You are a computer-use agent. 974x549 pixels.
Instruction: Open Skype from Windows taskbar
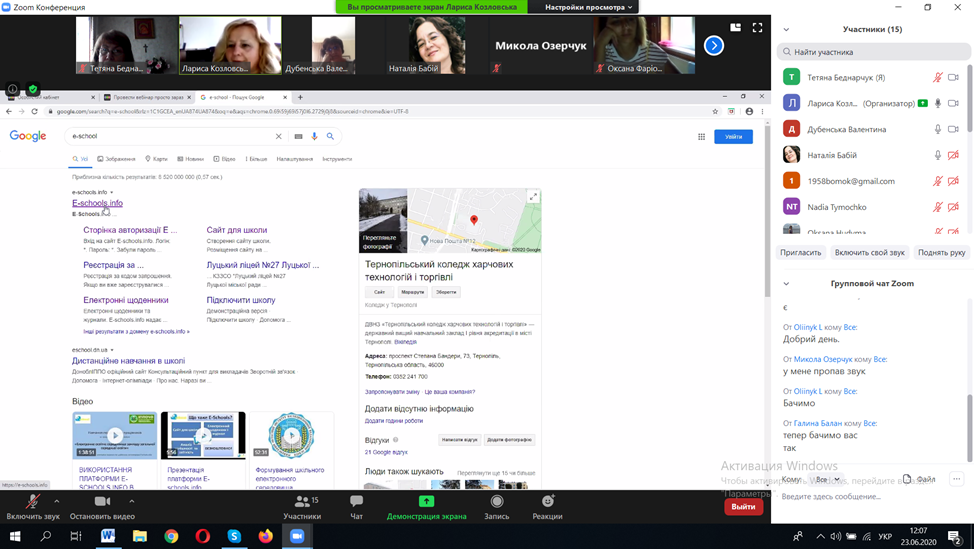coord(234,536)
